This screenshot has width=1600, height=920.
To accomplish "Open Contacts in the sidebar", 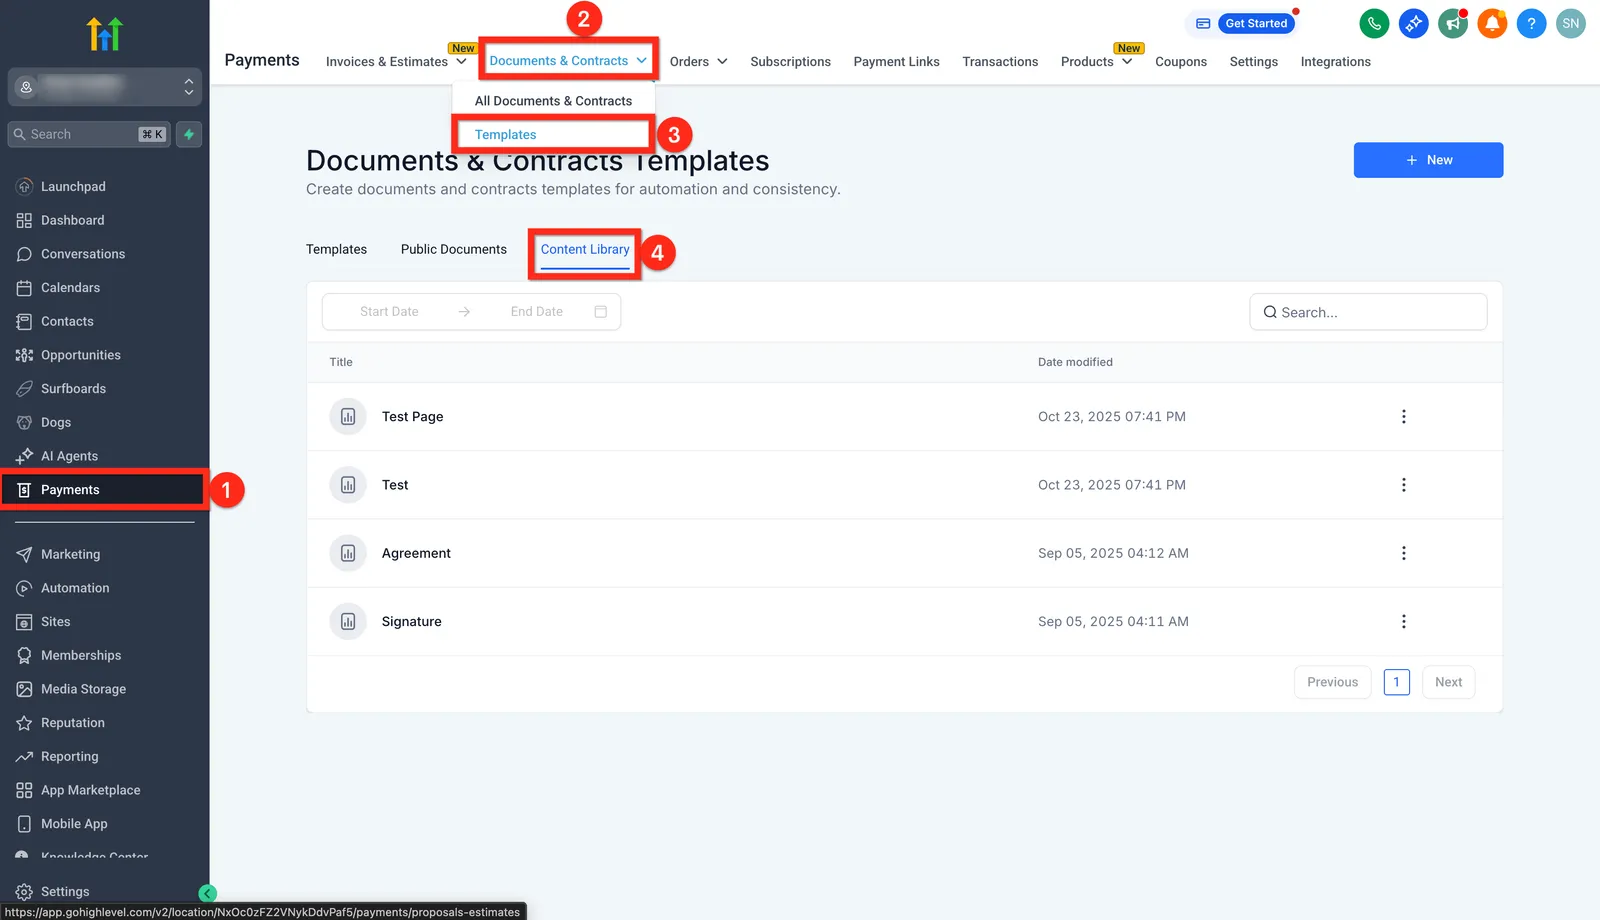I will coord(67,321).
